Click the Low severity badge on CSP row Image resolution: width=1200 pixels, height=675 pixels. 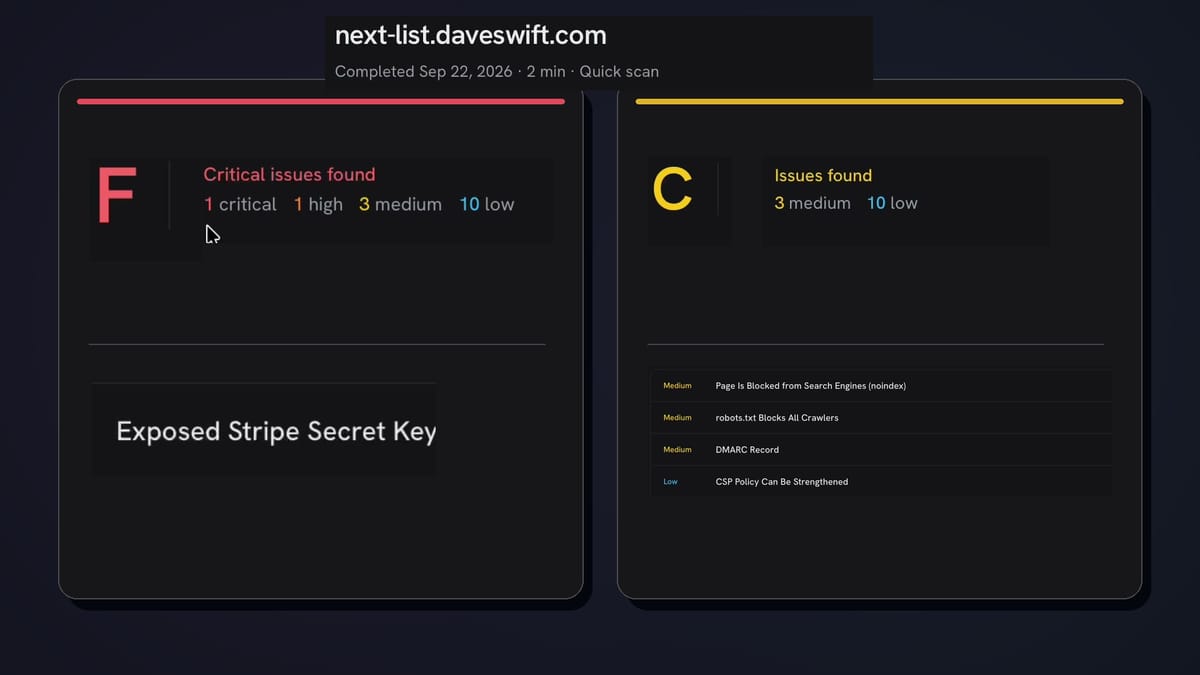(670, 482)
